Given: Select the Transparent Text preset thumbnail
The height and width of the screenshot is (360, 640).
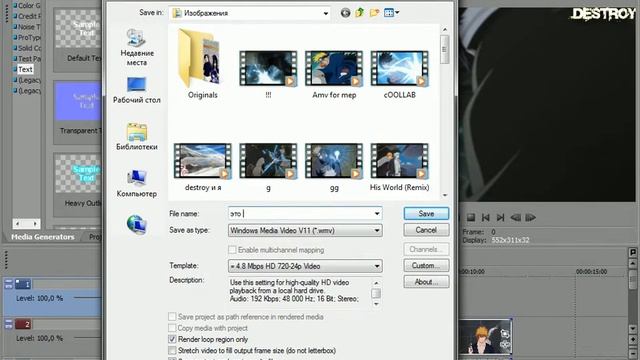Looking at the screenshot, I should point(78,101).
